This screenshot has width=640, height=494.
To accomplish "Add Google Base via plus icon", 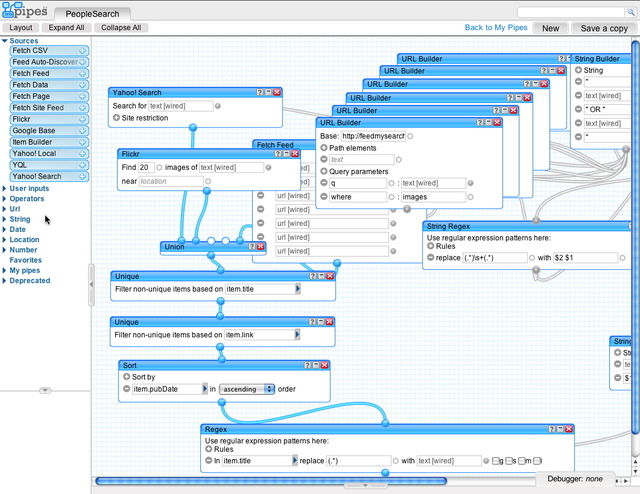I will (x=82, y=131).
